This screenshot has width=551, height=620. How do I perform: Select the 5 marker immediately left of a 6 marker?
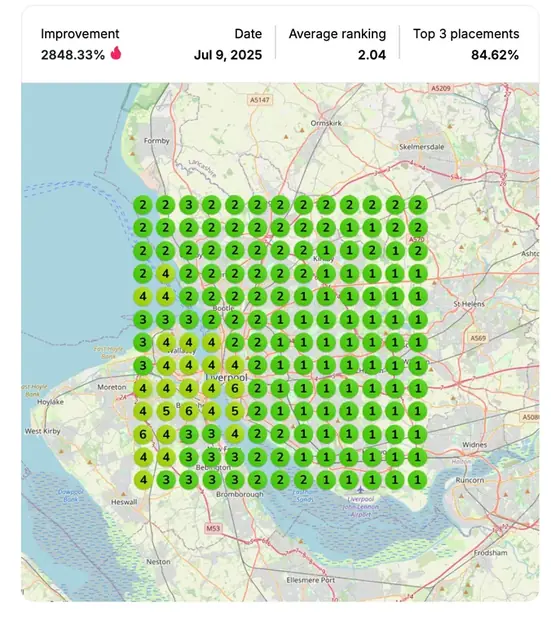click(166, 411)
